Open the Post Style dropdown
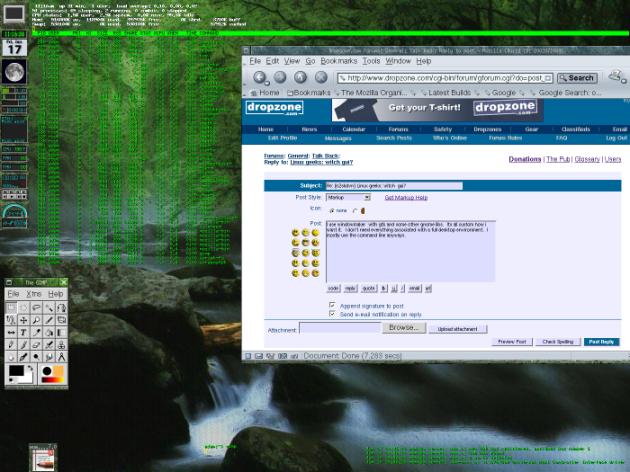This screenshot has width=630, height=472. (x=348, y=198)
